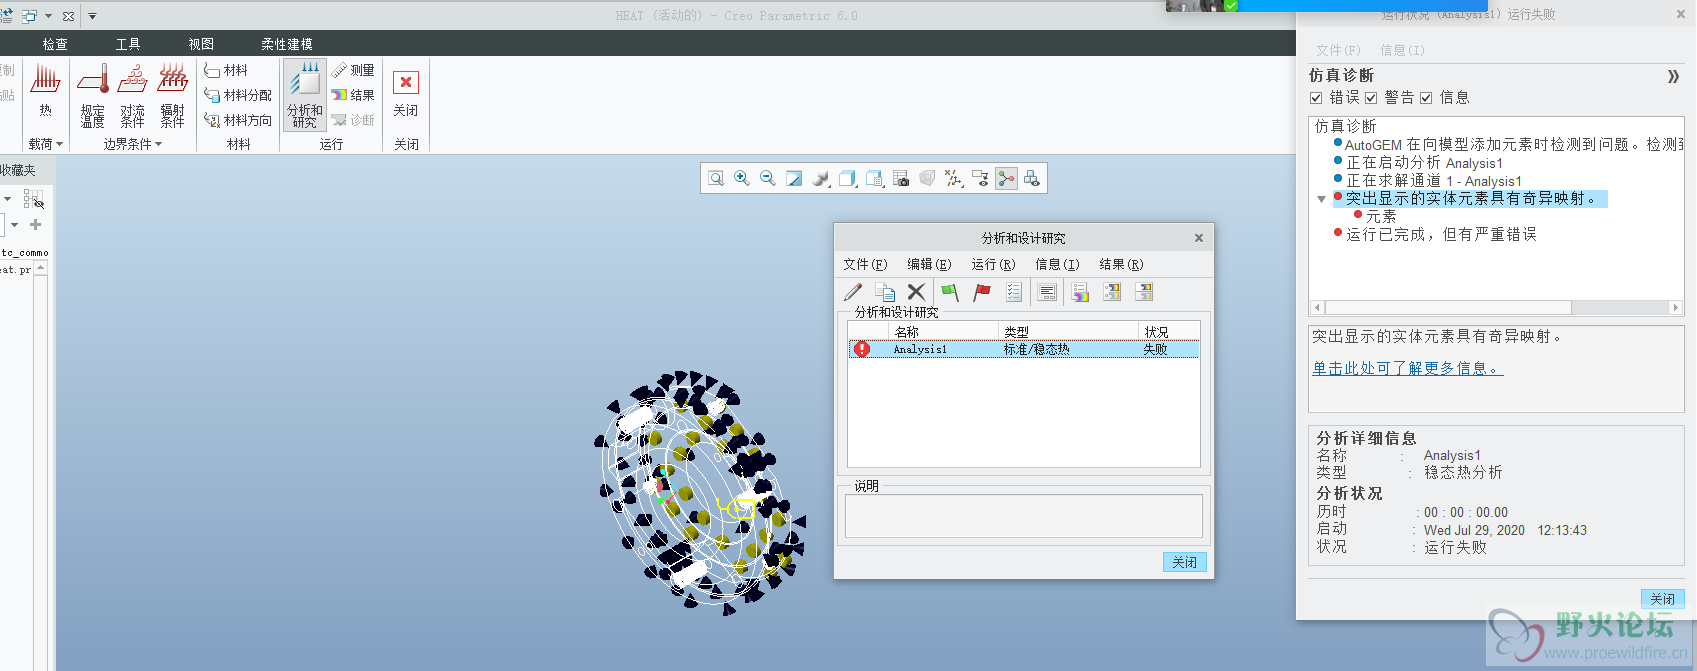Screen dimensions: 1697x671
Task: Open 信息(I) menu in run status window
Action: [x=1402, y=50]
